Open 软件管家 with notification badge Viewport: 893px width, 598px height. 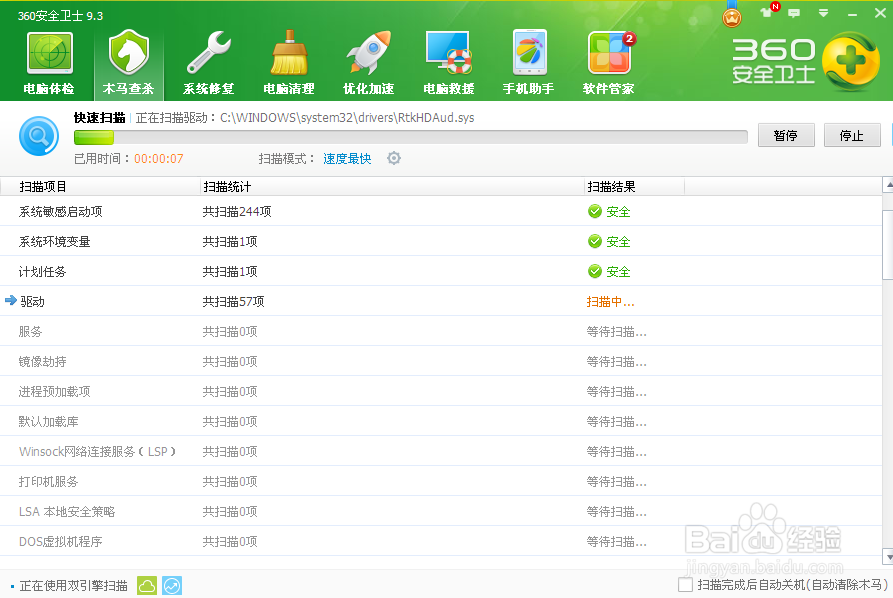608,60
